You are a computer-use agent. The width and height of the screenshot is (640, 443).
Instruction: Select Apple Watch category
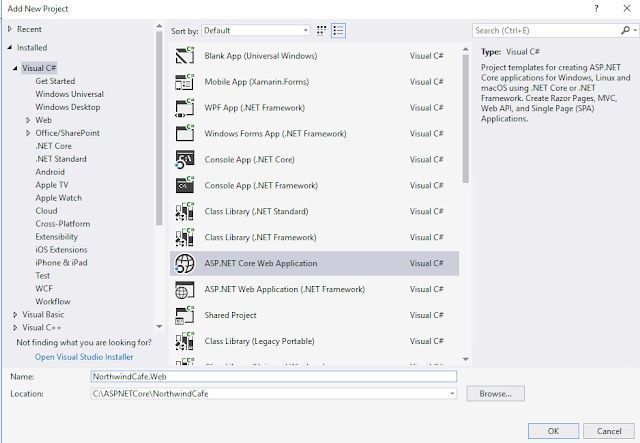coord(58,198)
